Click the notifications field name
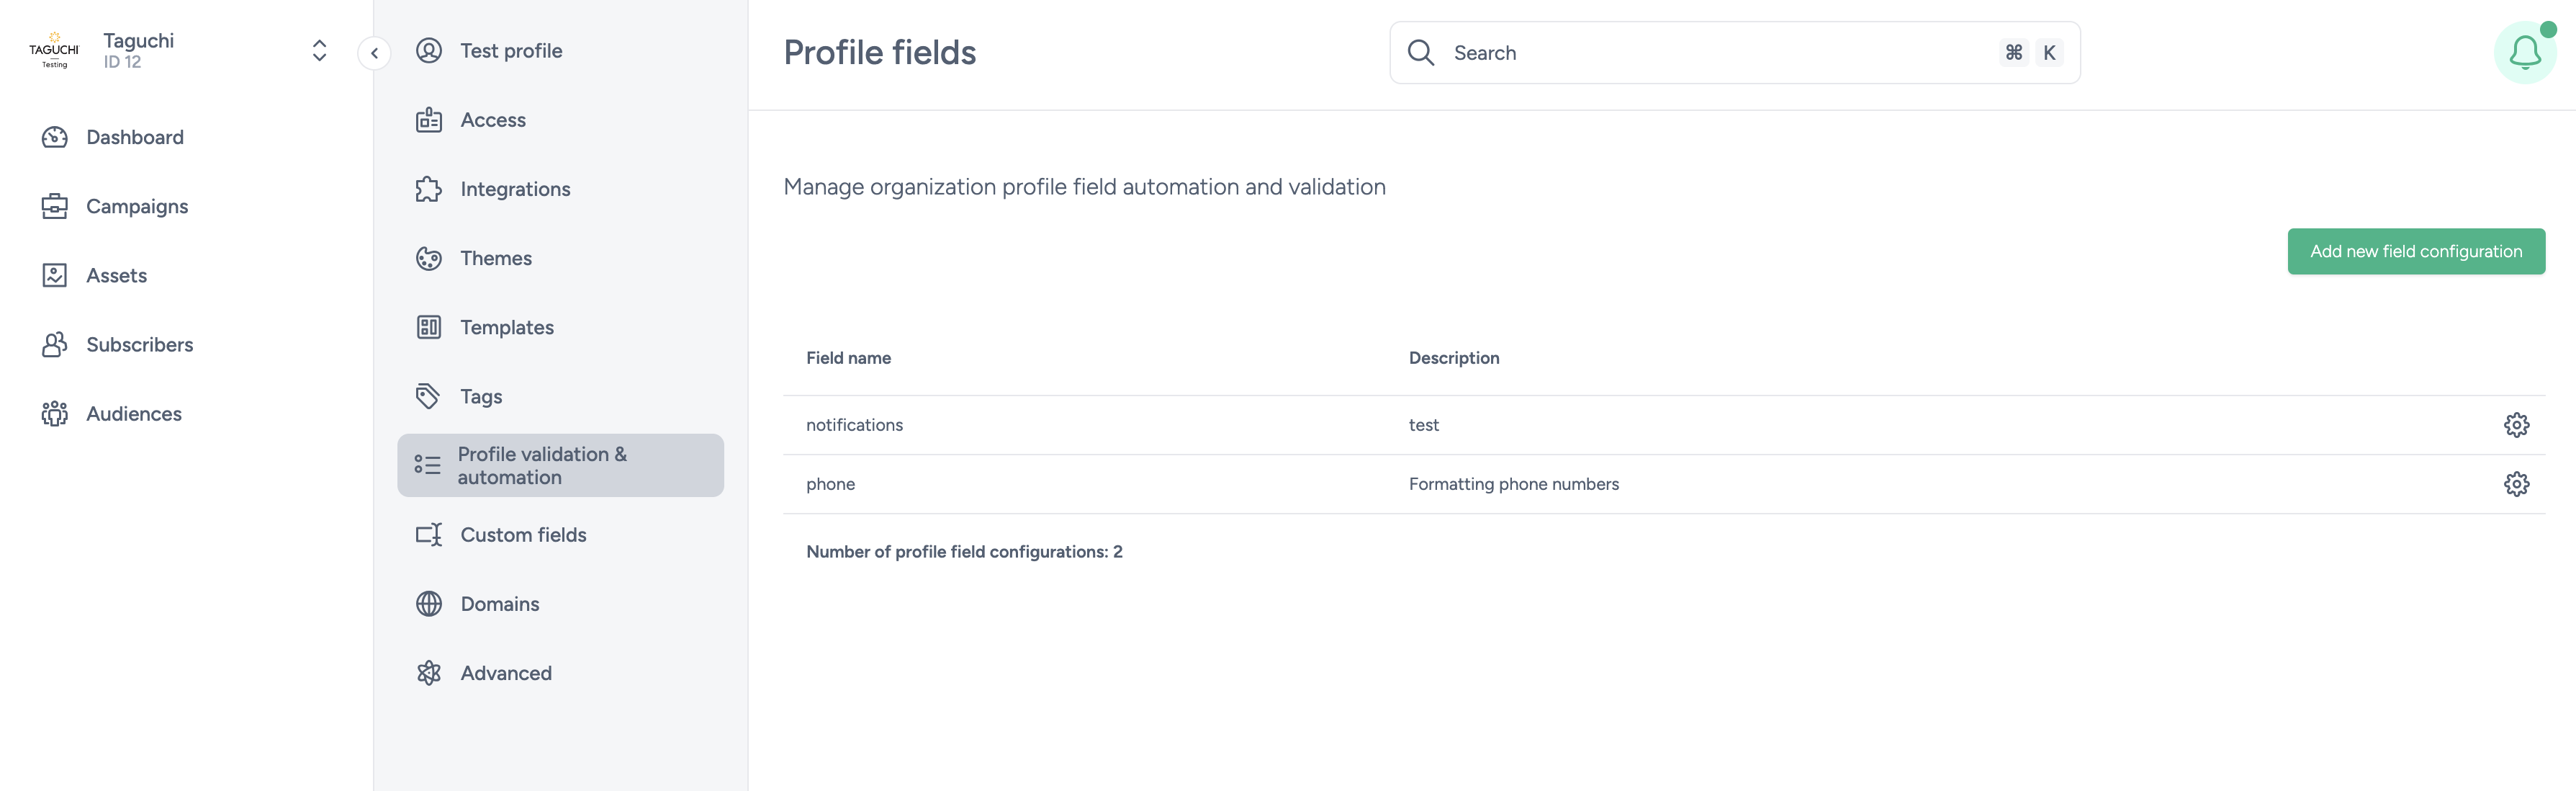2576x791 pixels. [x=854, y=425]
